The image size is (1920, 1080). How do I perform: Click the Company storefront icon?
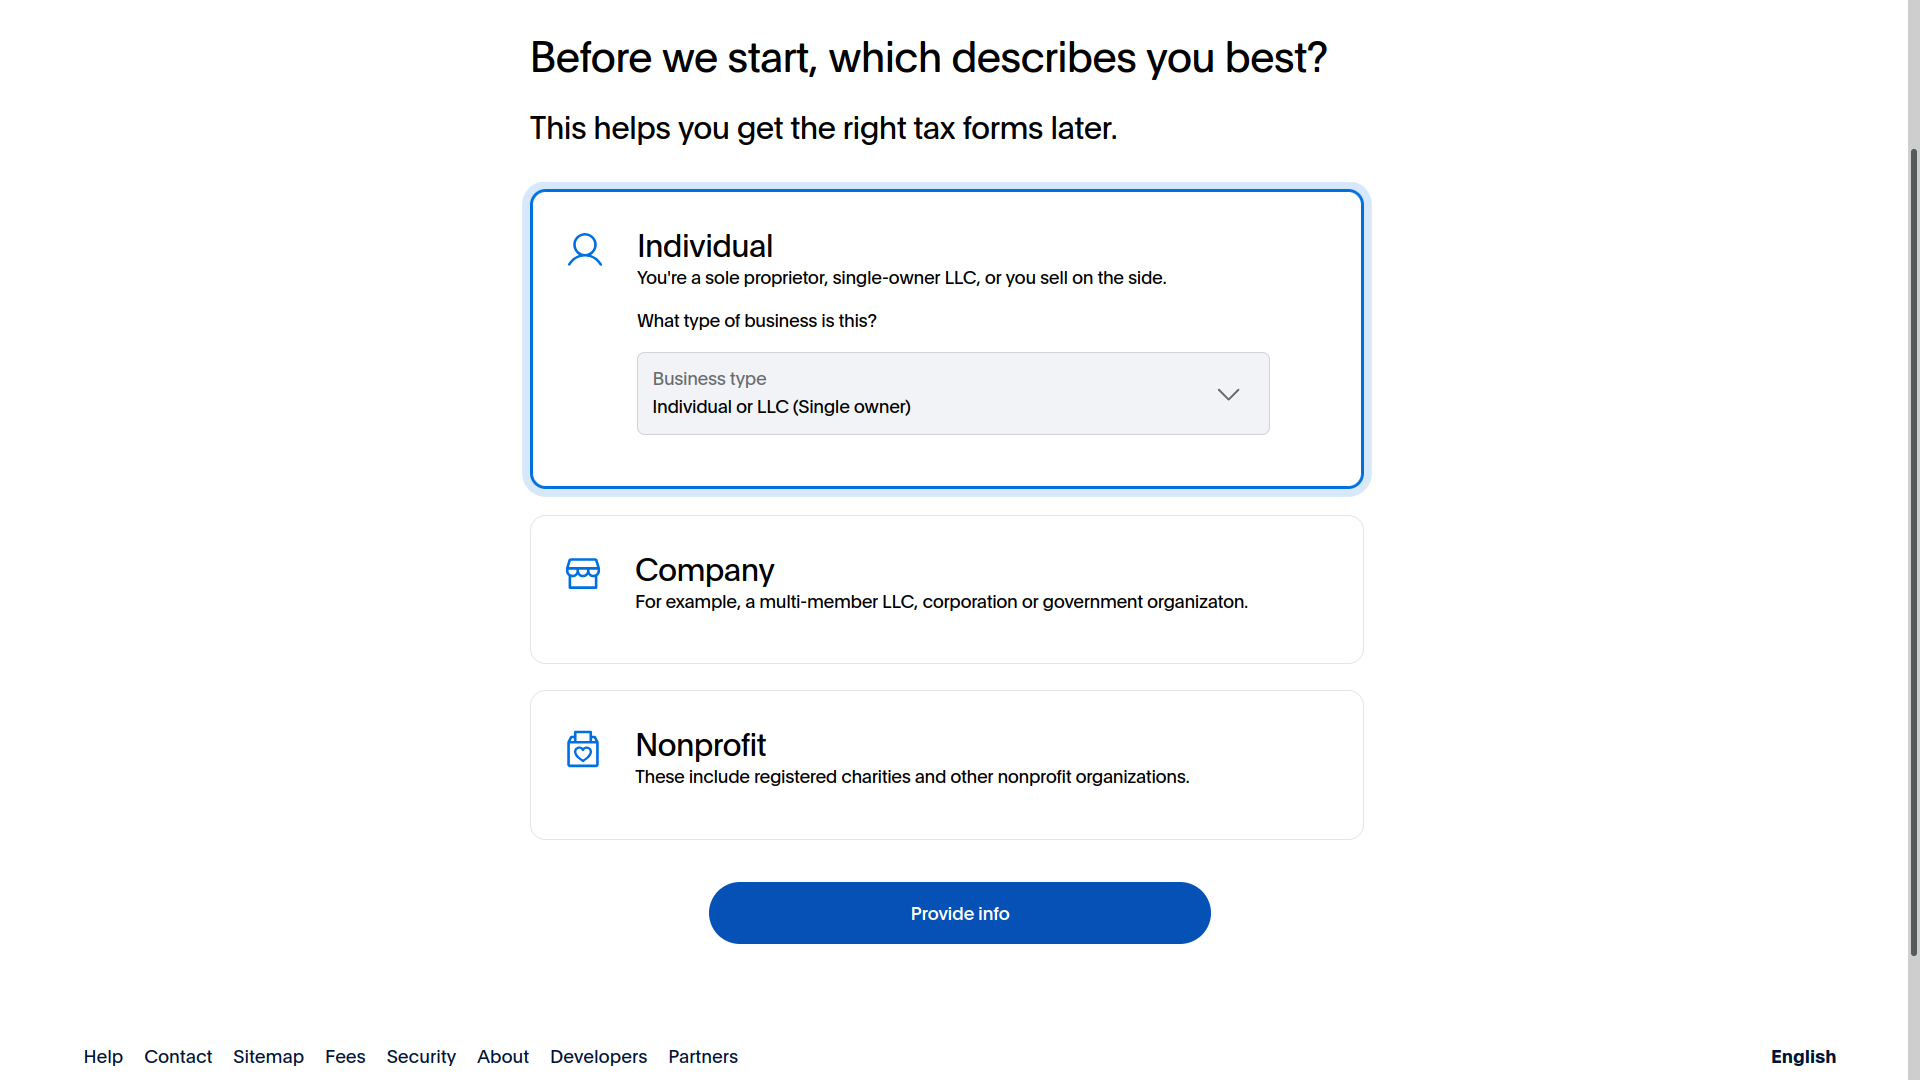pos(582,573)
